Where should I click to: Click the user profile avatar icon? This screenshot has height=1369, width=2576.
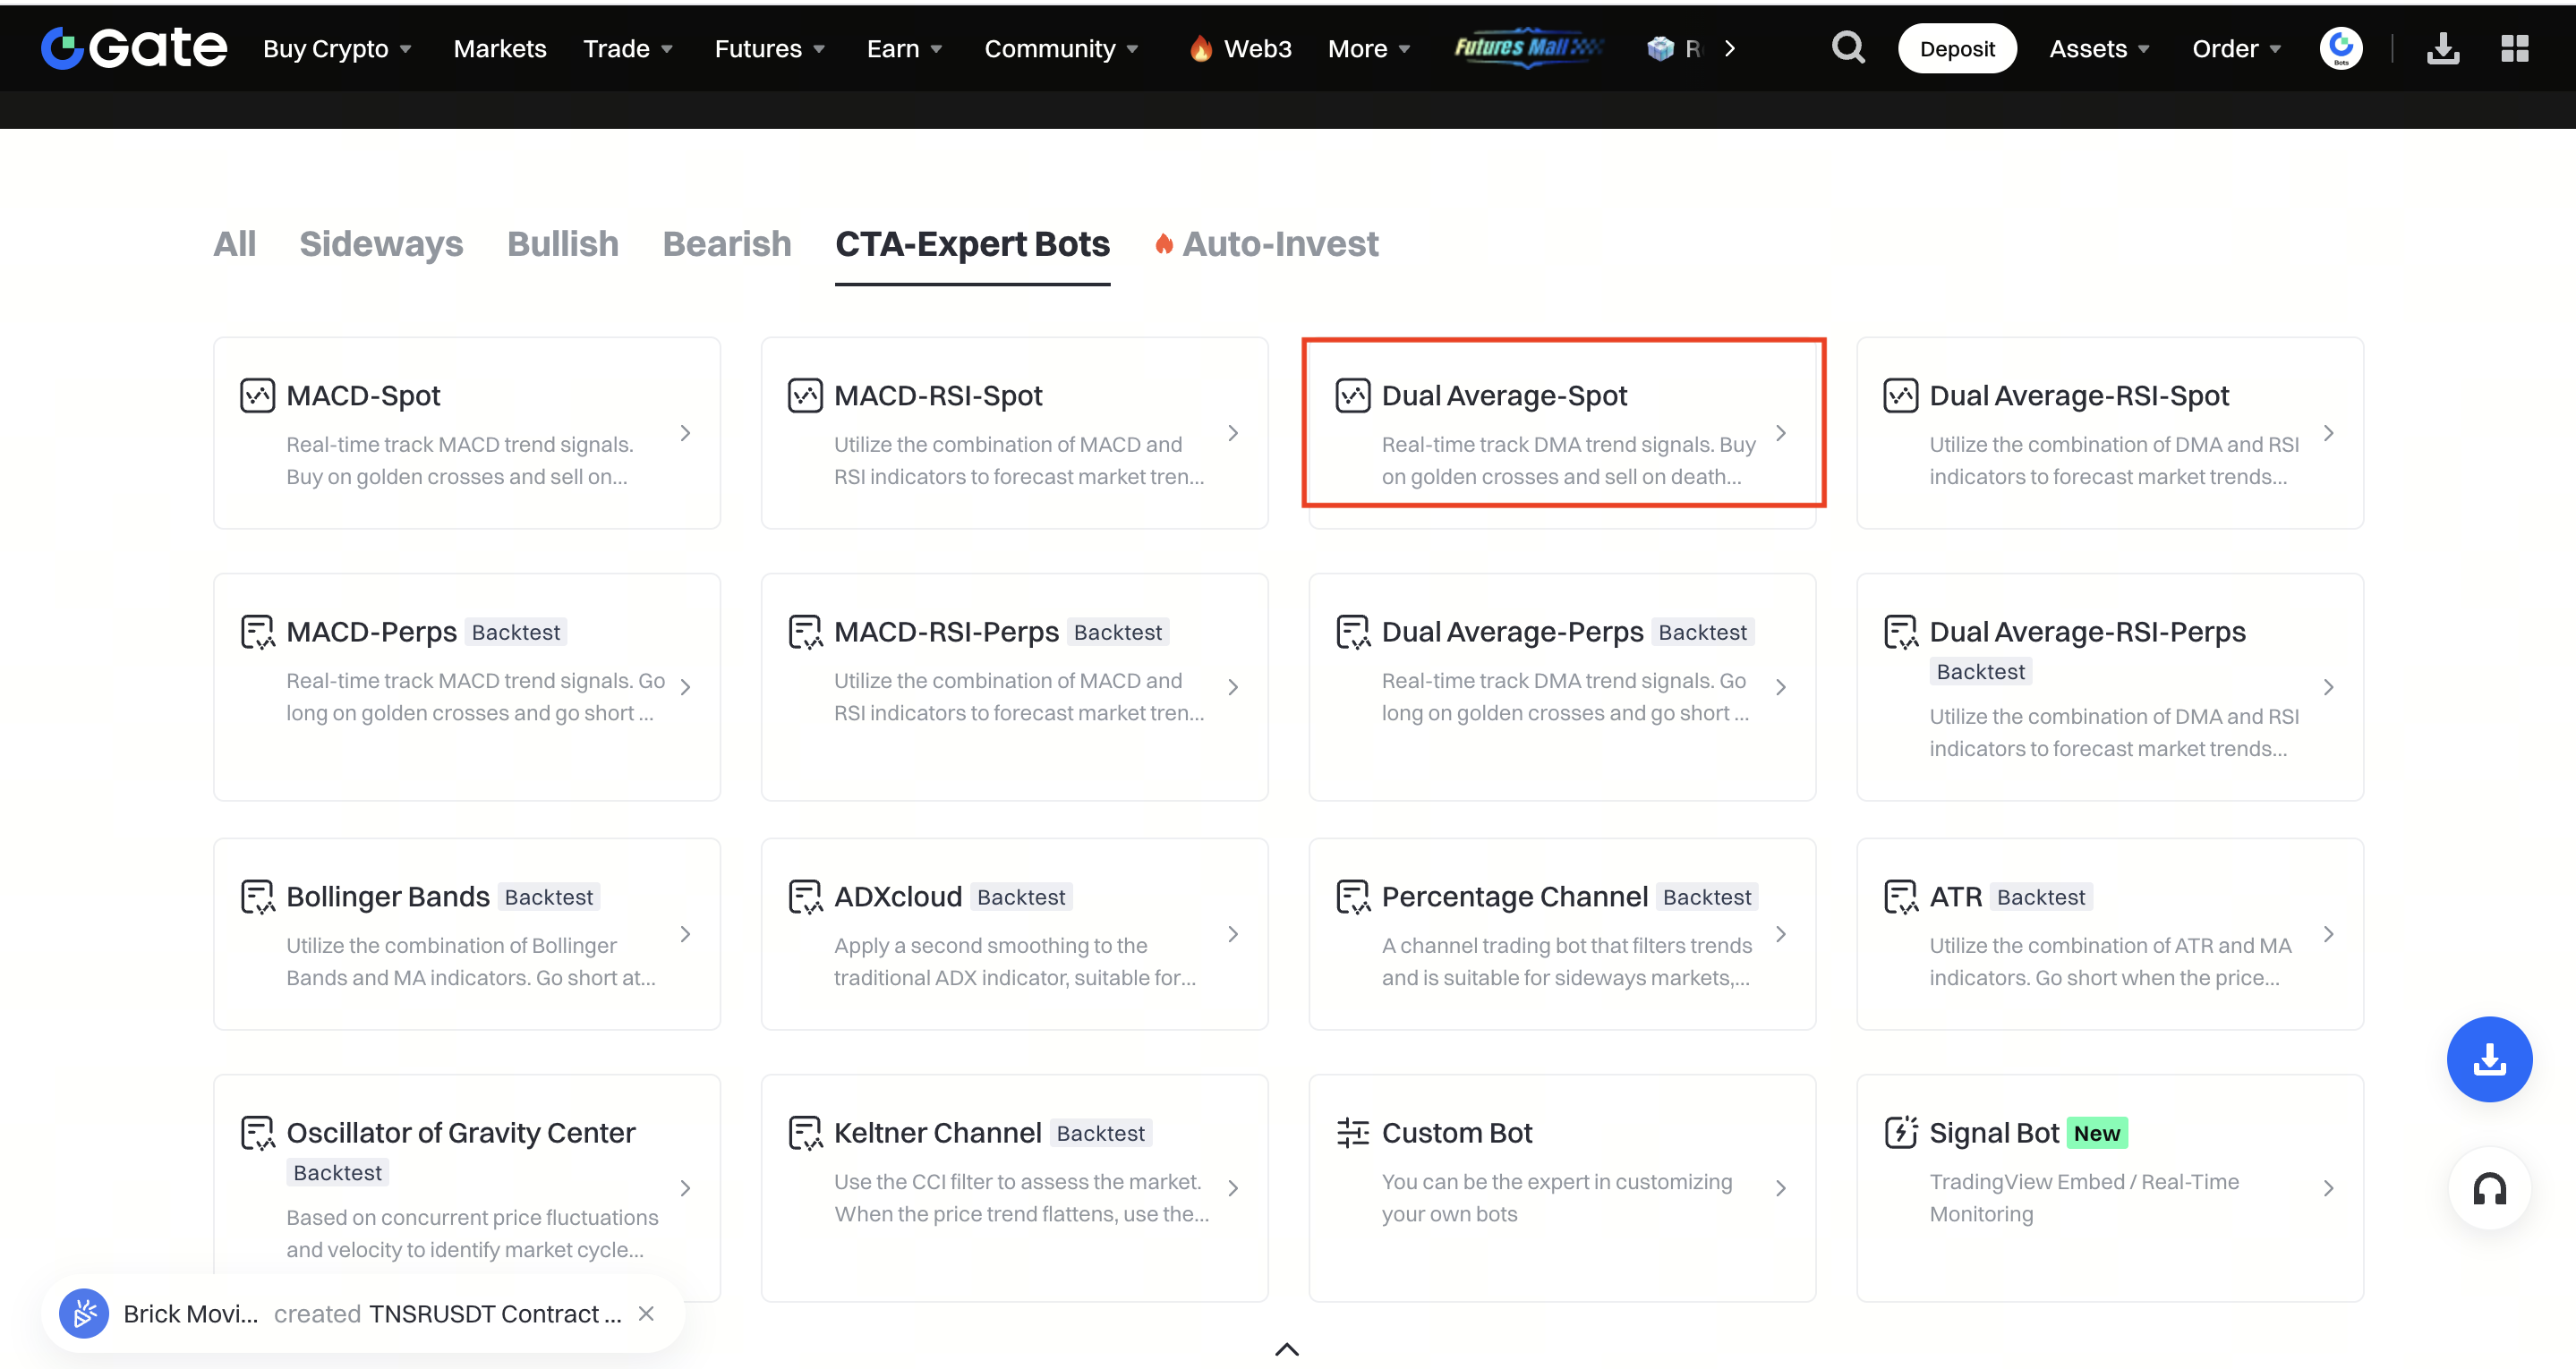(2340, 48)
